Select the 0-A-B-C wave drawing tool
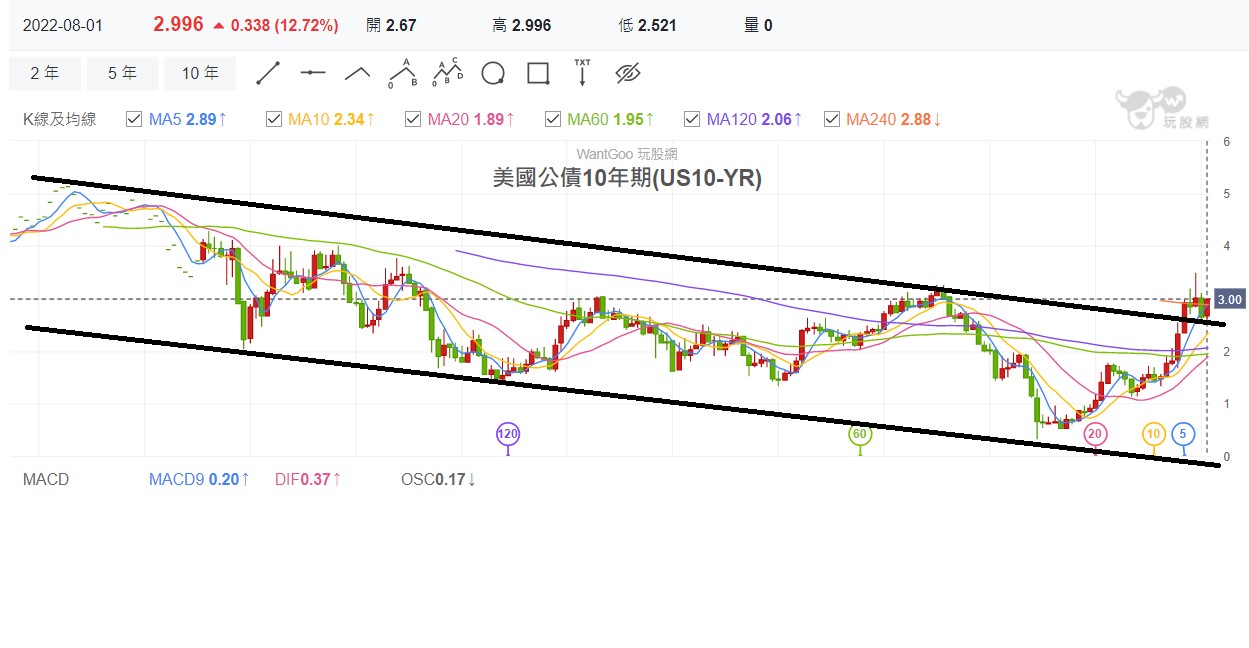Viewport: 1249px width, 648px height. (x=448, y=73)
